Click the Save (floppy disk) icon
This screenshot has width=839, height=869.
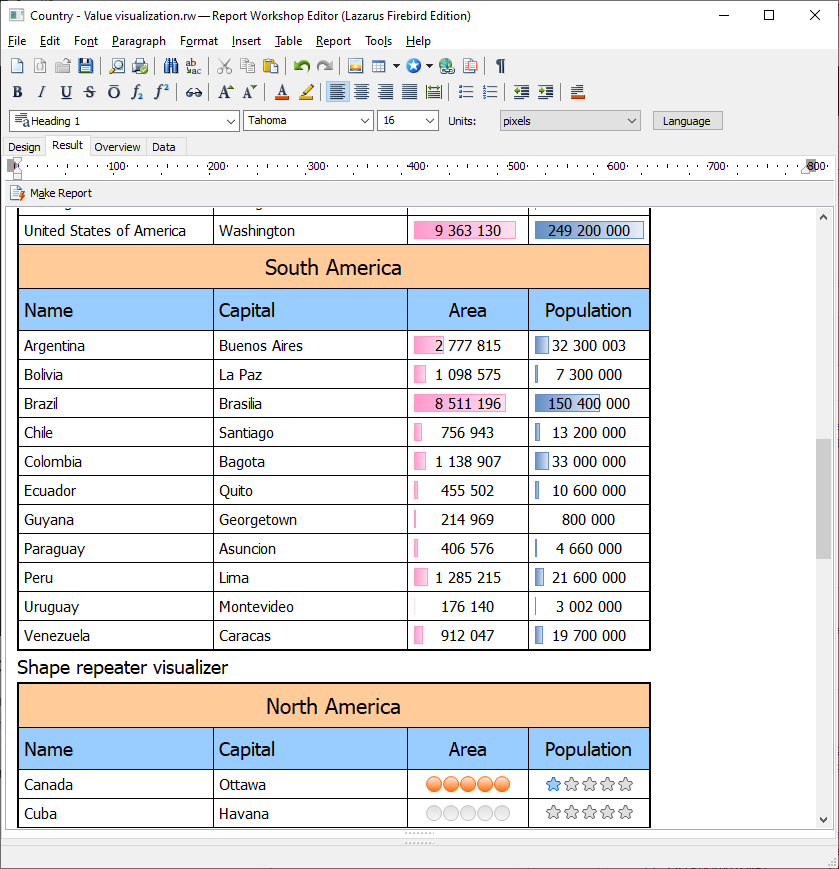tap(85, 66)
